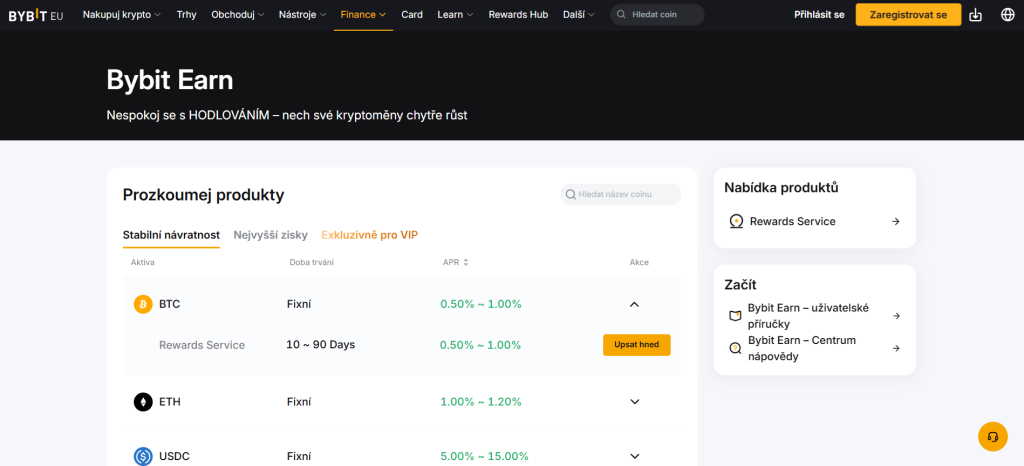Open Bybit Earn – Centrum nápovědy link
This screenshot has width=1024, height=466.
[814, 348]
